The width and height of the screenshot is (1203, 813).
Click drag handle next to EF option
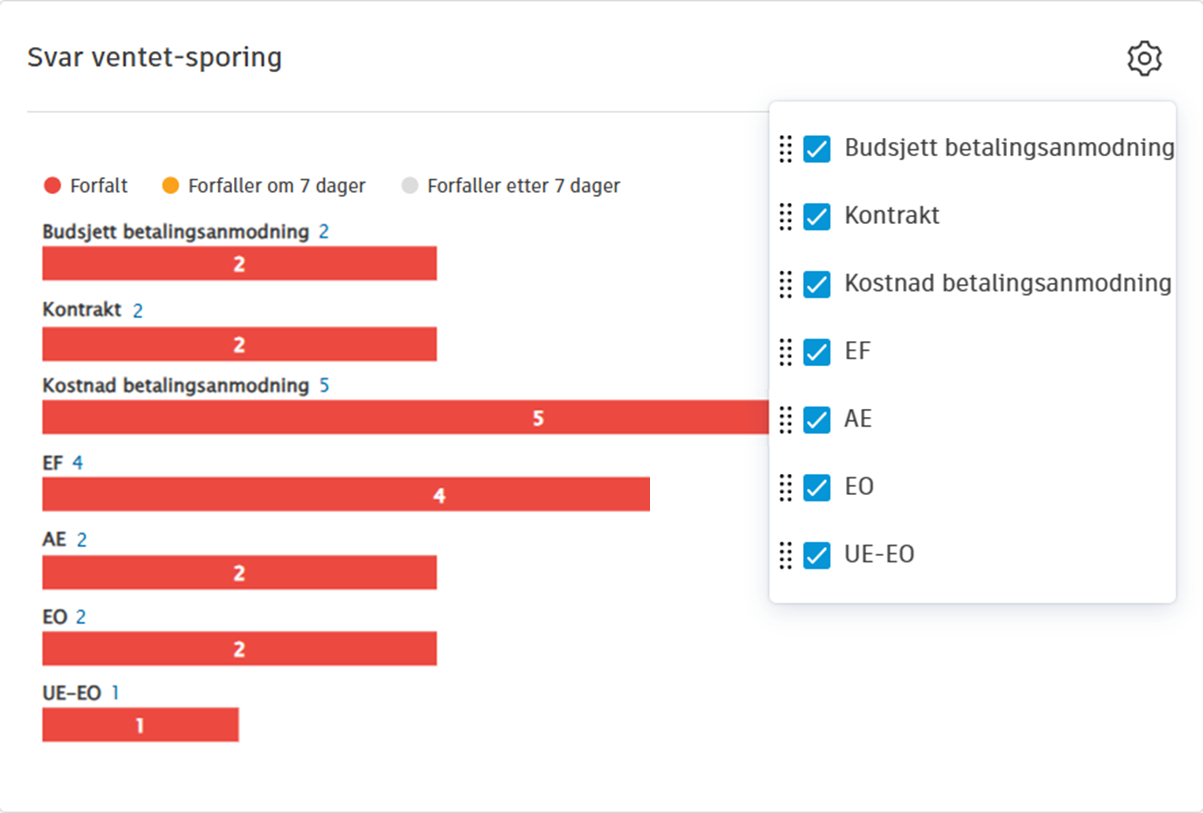tap(786, 352)
